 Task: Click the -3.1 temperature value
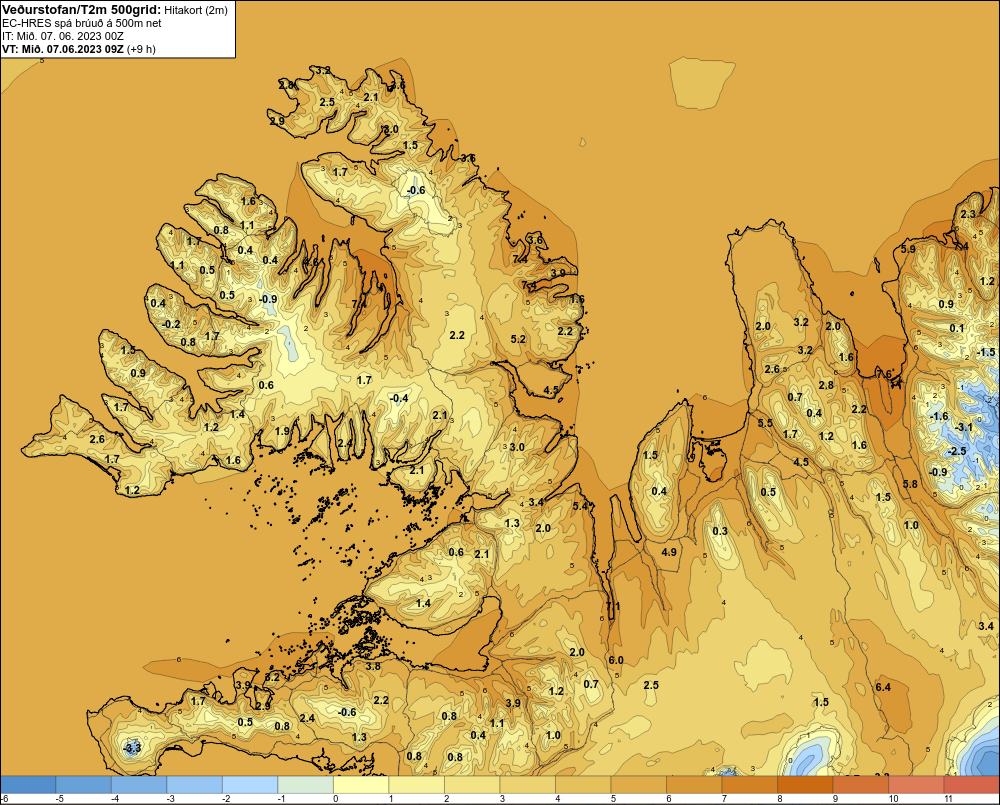(x=964, y=427)
